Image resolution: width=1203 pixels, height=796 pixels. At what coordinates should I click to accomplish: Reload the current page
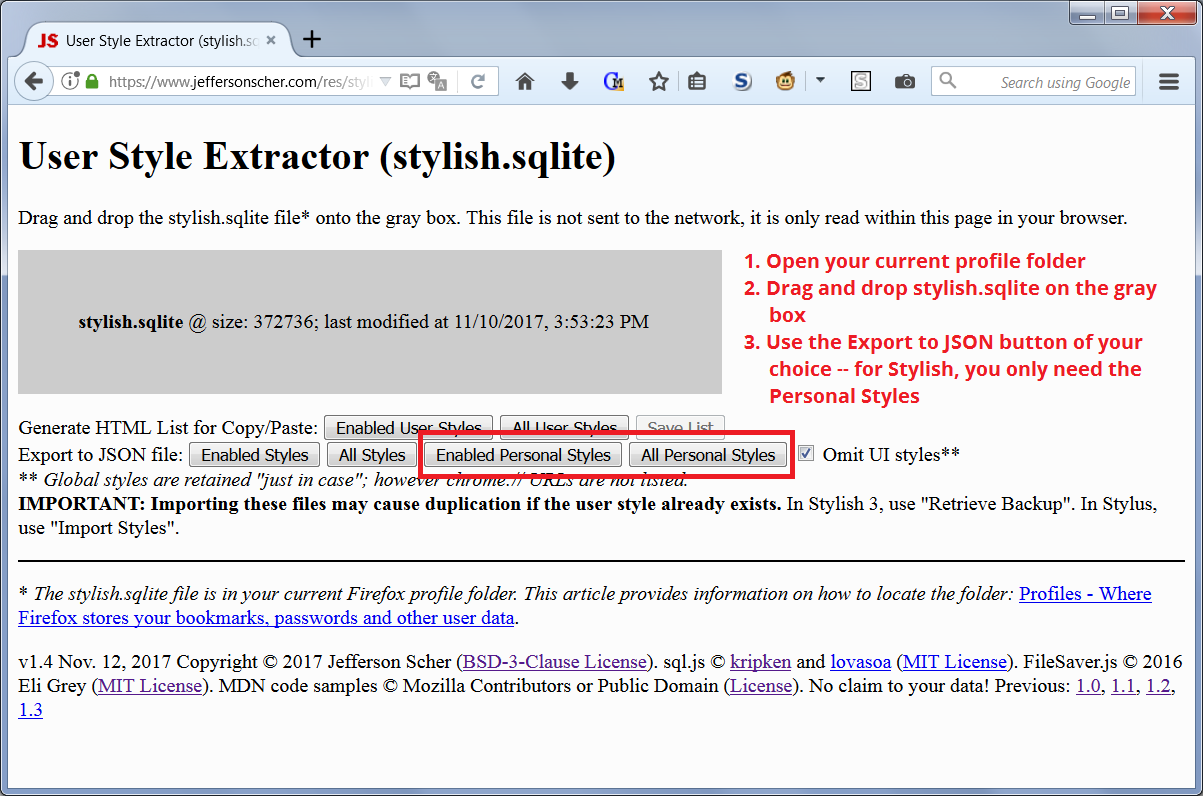click(x=478, y=82)
